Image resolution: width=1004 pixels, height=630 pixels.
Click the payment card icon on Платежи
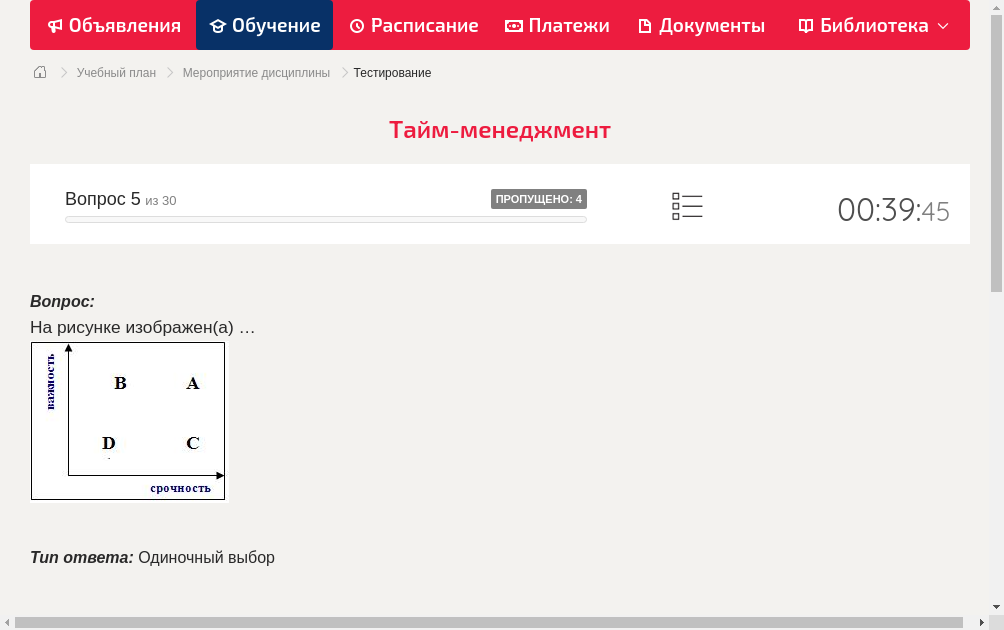pyautogui.click(x=512, y=25)
